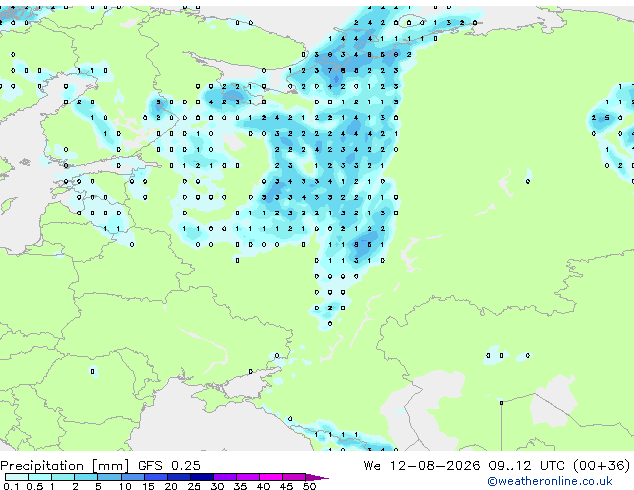Click the 5 mm legend color swatch
The image size is (634, 490).
coord(109,477)
